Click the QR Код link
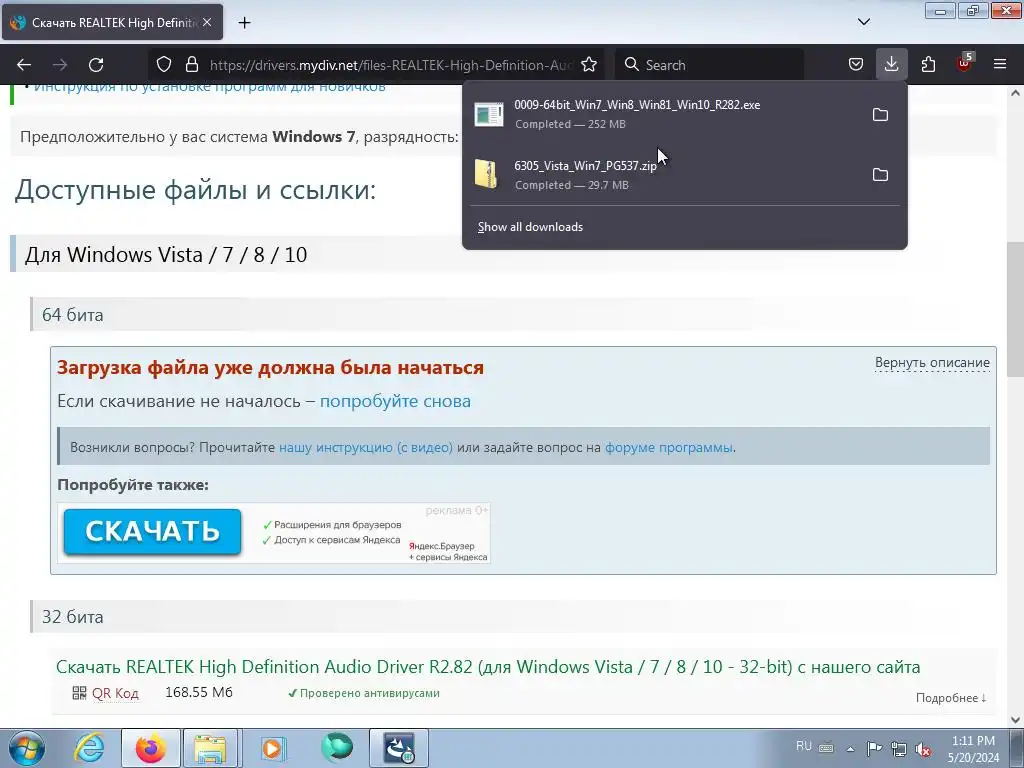Screen dimensions: 1024x768 click(115, 693)
